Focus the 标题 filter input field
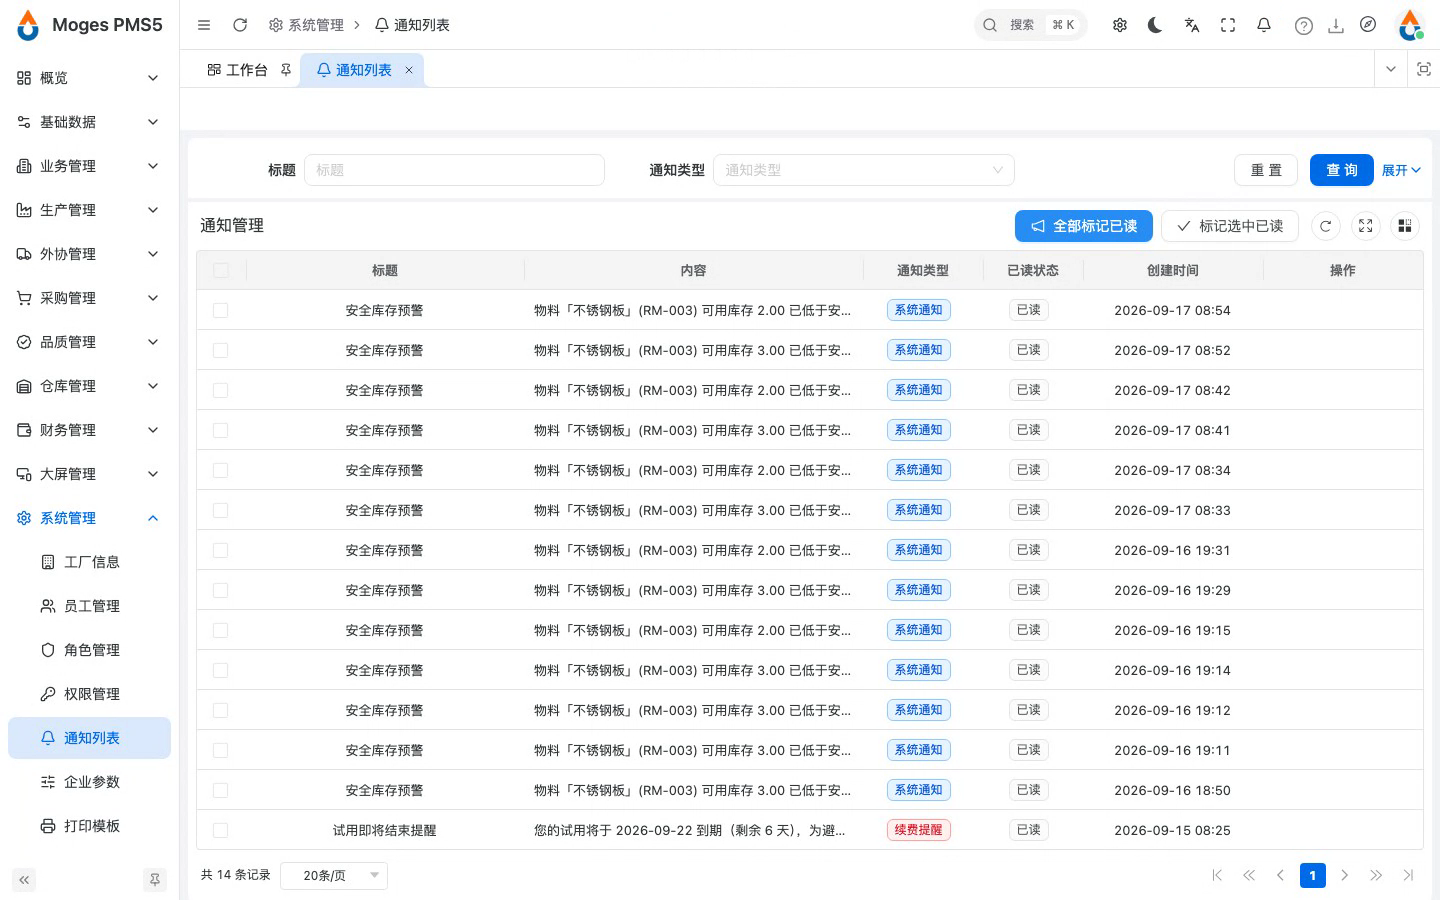Image resolution: width=1440 pixels, height=900 pixels. [454, 170]
